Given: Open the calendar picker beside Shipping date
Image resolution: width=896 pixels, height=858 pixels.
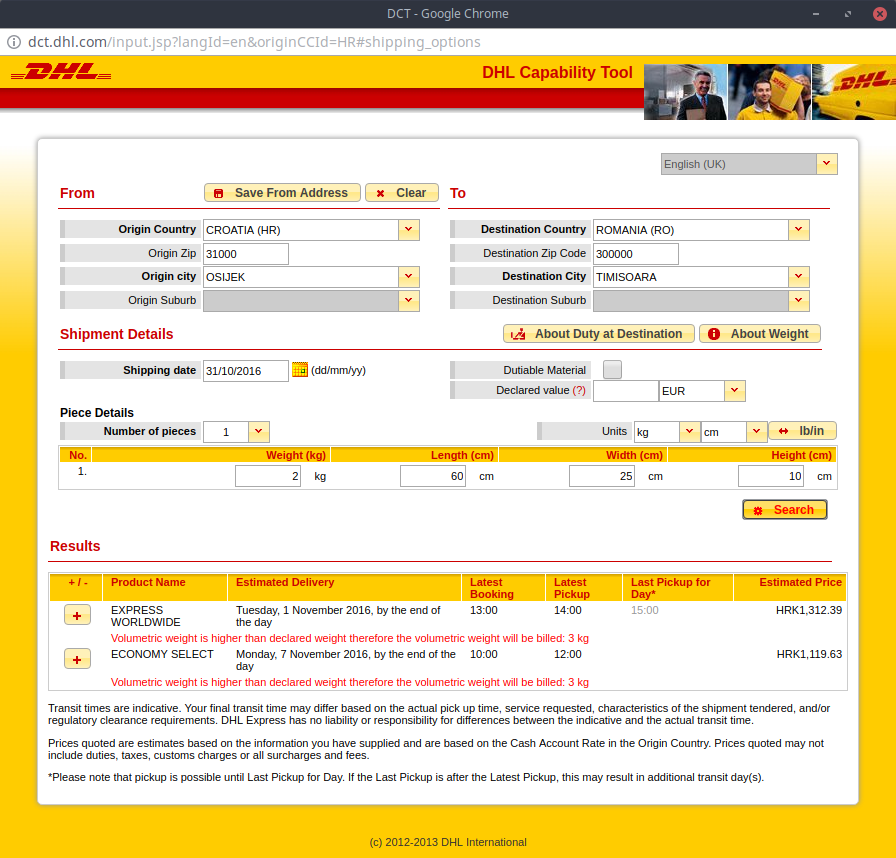Looking at the screenshot, I should pyautogui.click(x=299, y=370).
